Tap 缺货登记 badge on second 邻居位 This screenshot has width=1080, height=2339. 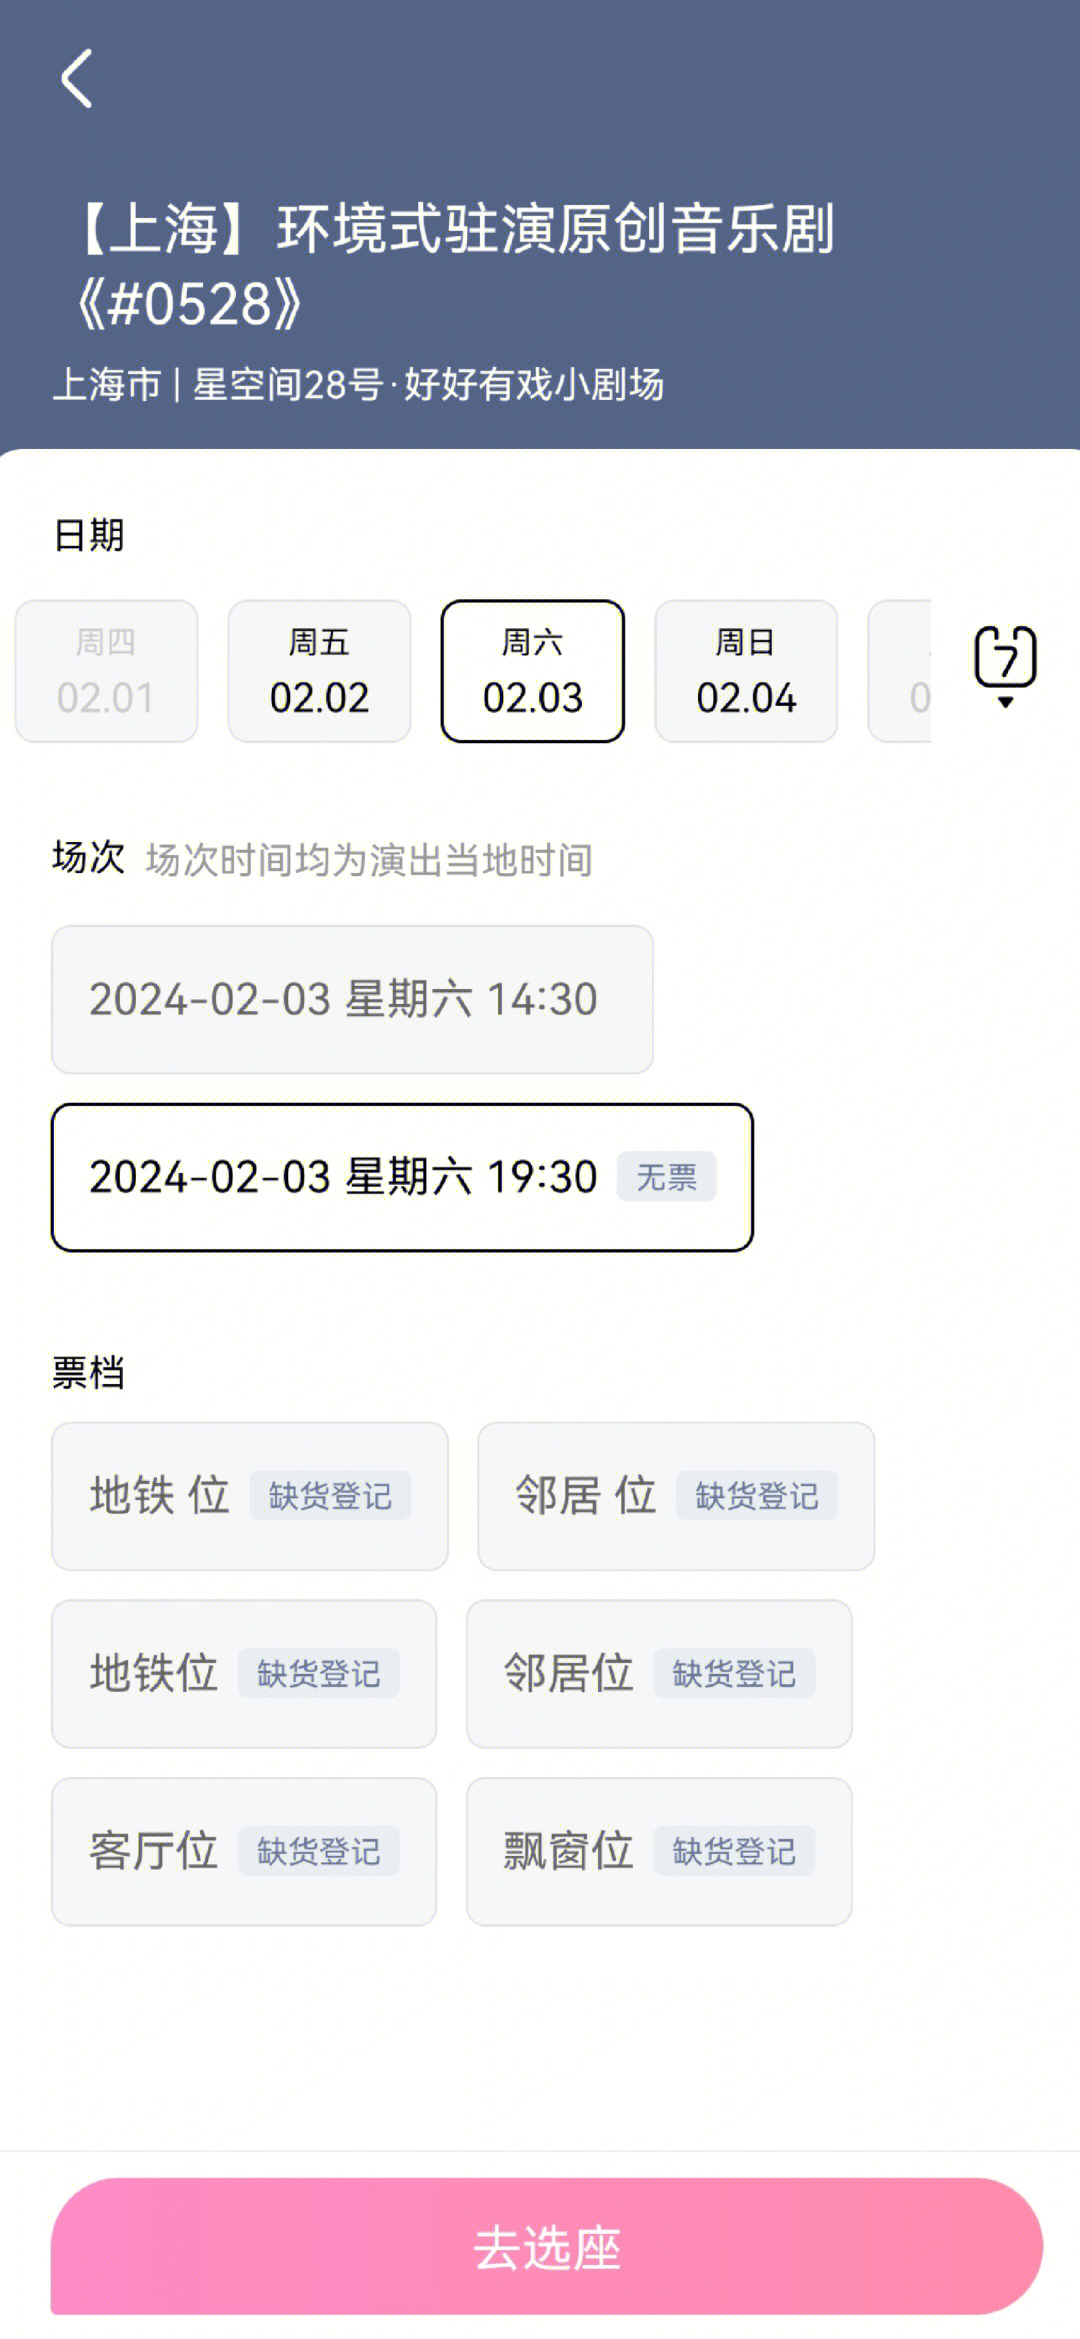(734, 1673)
